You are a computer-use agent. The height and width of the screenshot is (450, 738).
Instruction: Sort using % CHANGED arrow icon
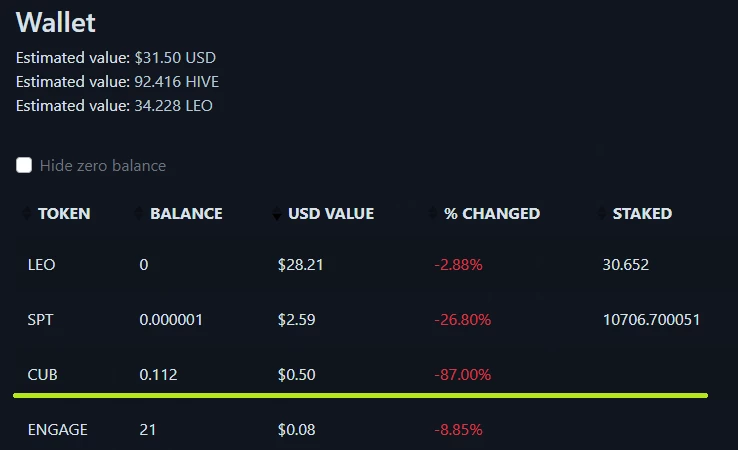(433, 213)
